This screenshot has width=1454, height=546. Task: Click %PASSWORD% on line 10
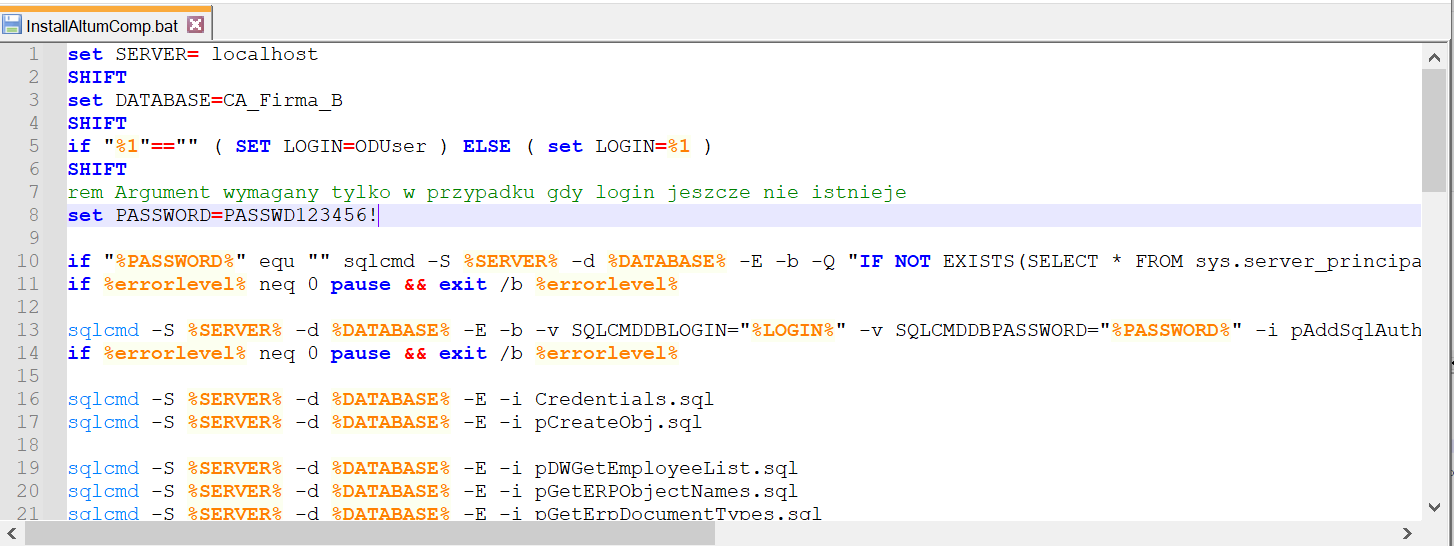click(x=175, y=261)
